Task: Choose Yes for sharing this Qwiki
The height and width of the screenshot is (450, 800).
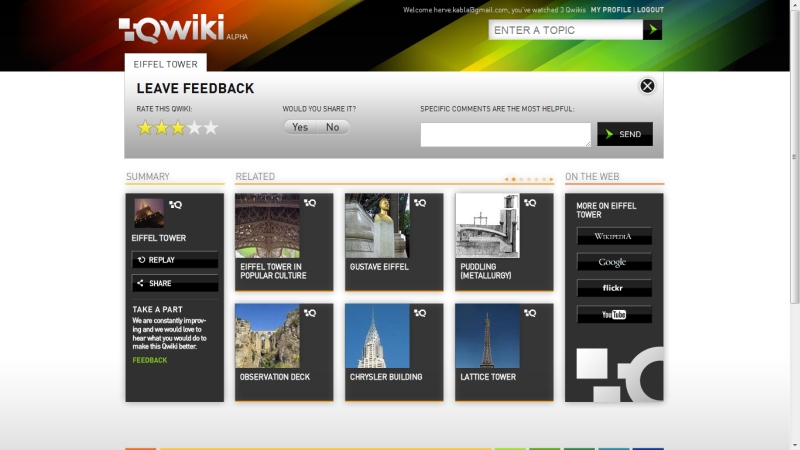Action: 300,127
